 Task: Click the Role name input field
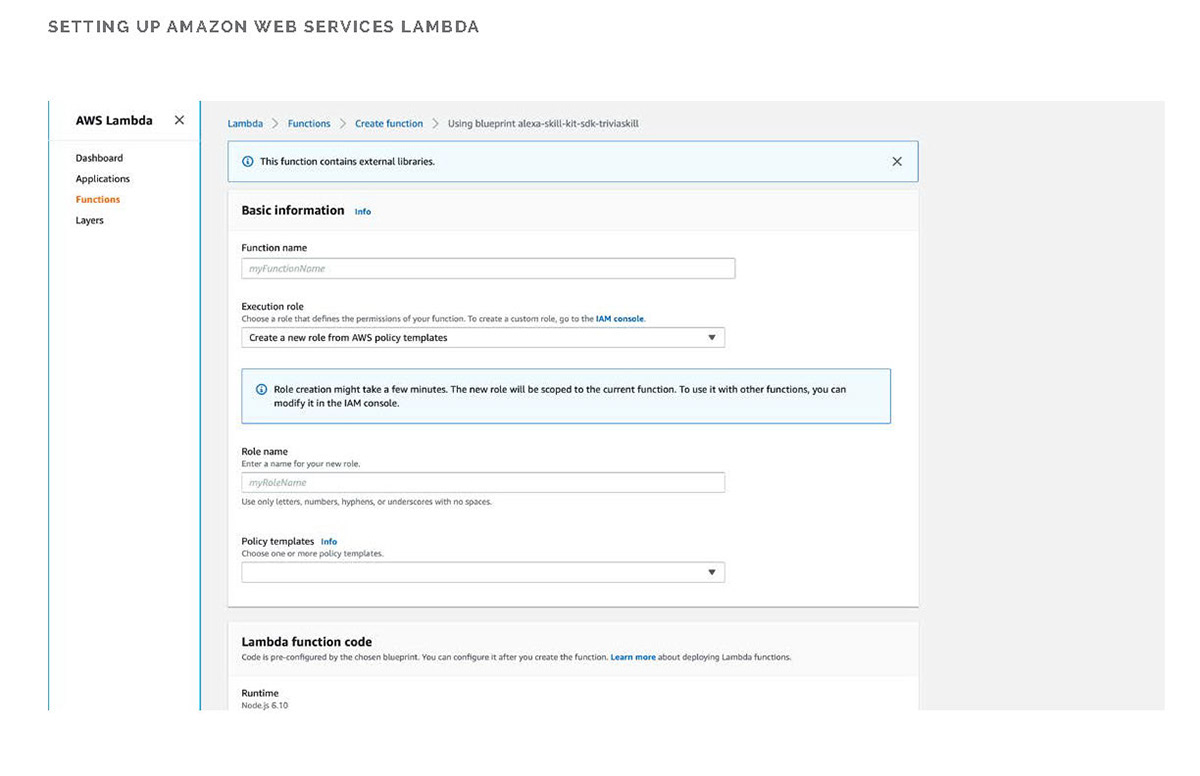click(x=483, y=483)
